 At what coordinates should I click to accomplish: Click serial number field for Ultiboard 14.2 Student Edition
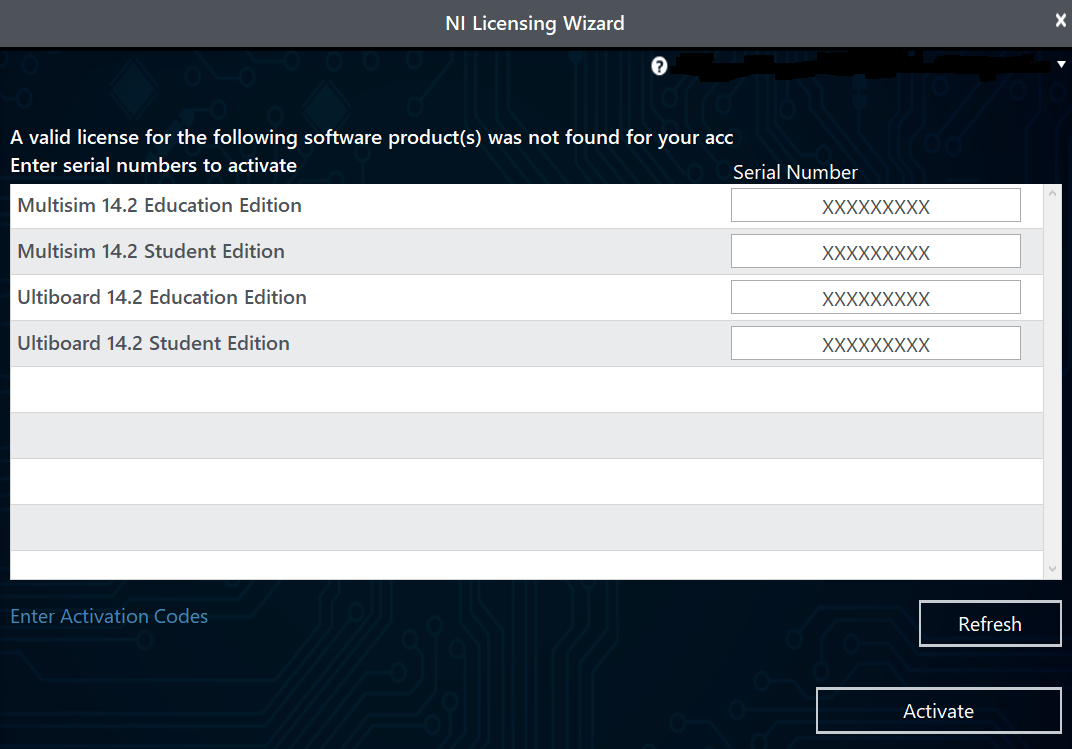pos(875,343)
